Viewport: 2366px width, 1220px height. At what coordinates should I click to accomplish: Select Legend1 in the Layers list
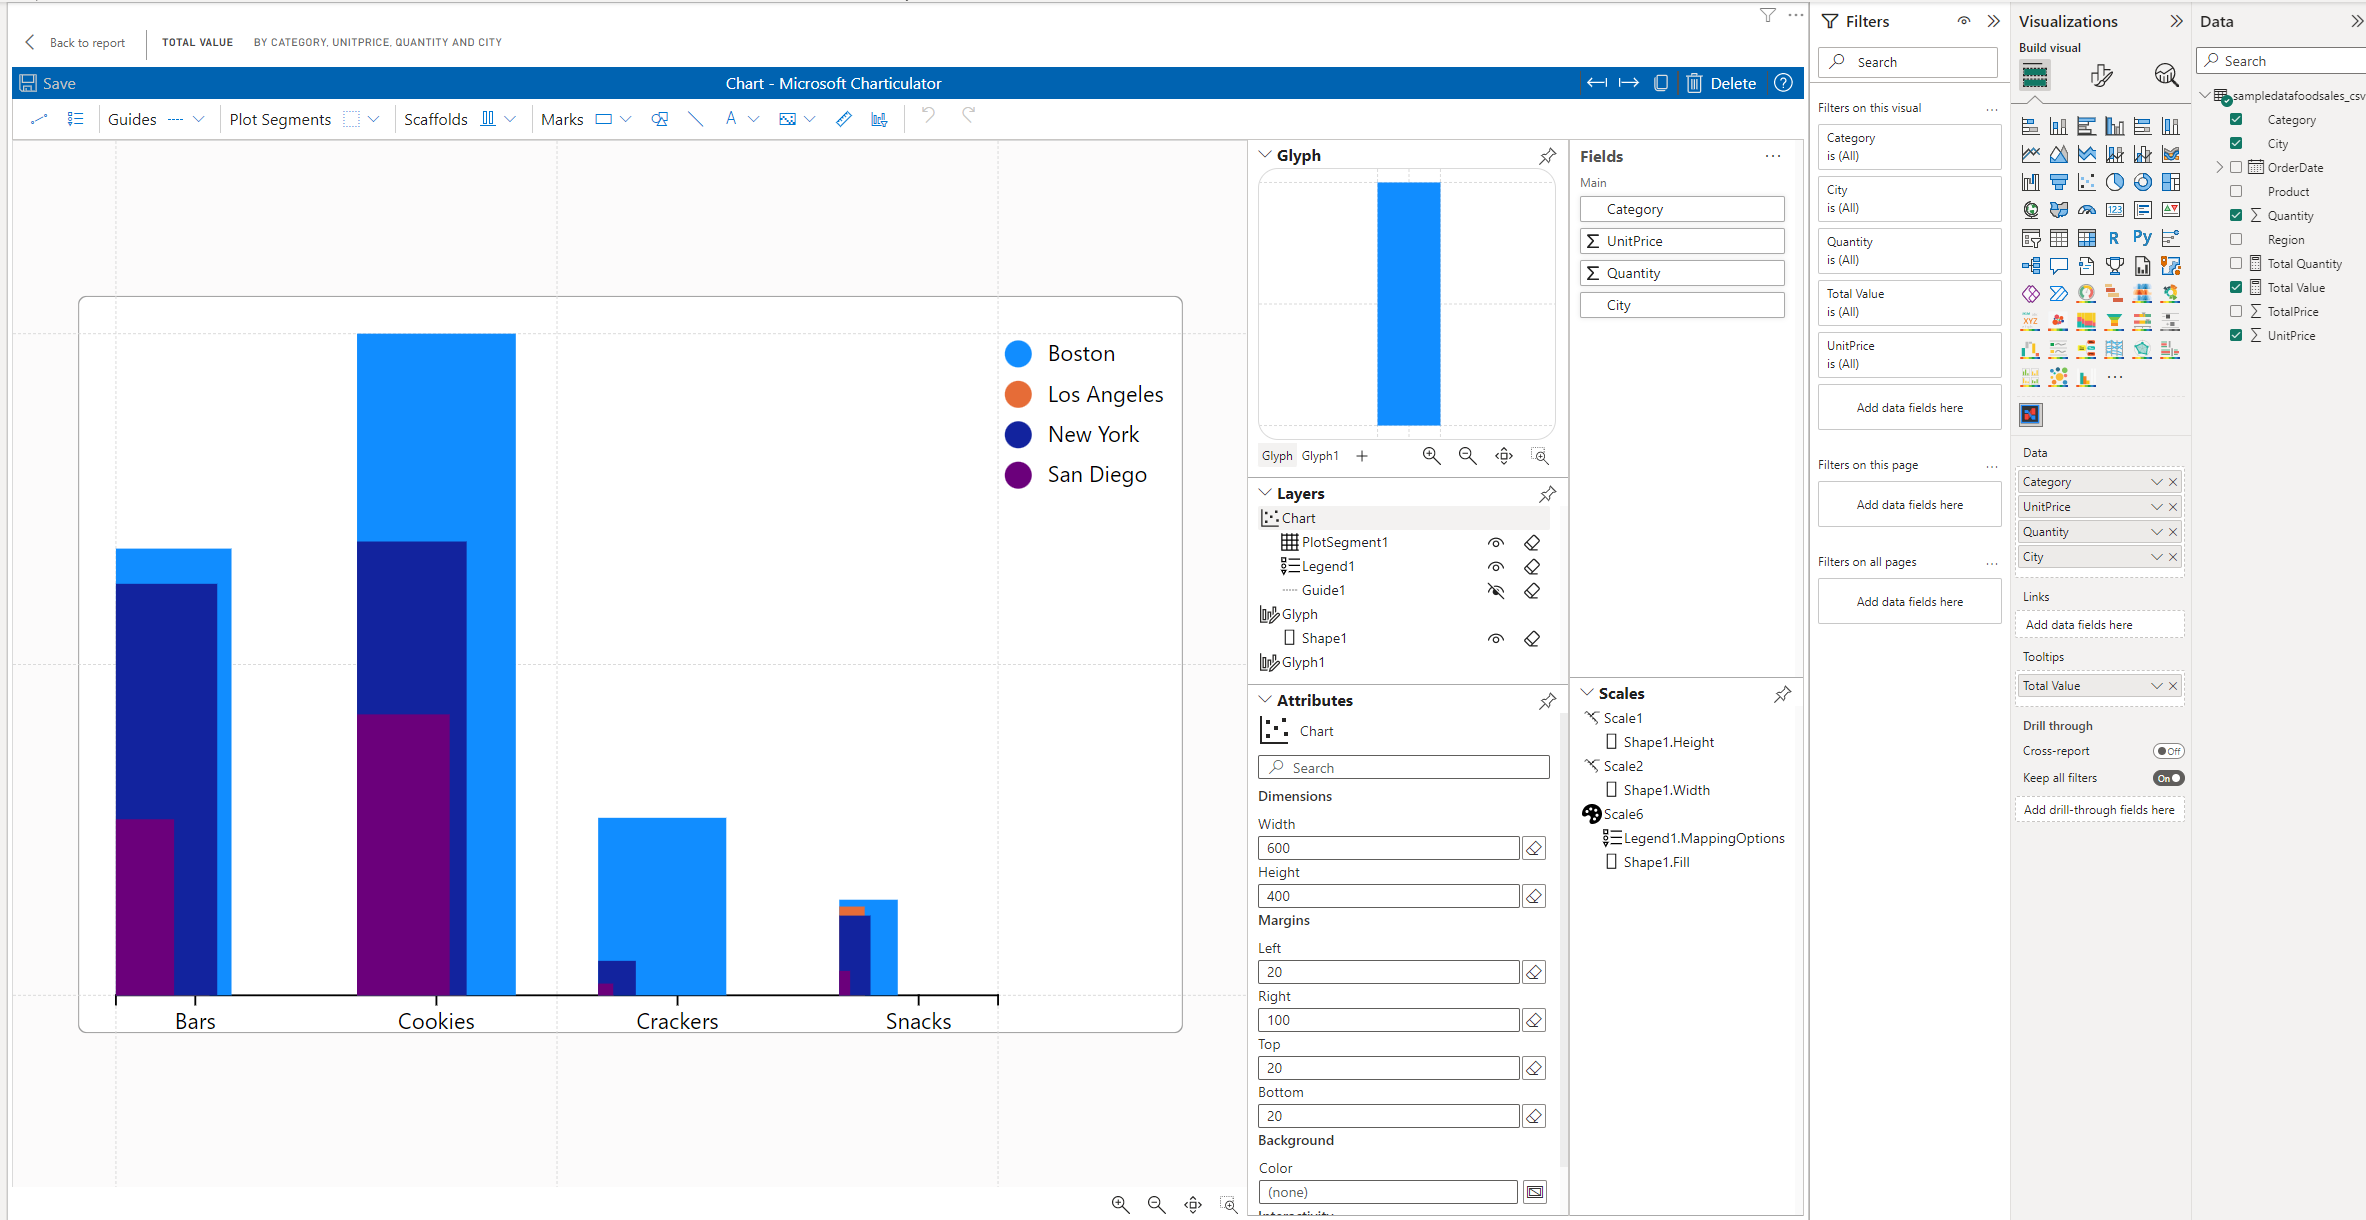(x=1327, y=567)
